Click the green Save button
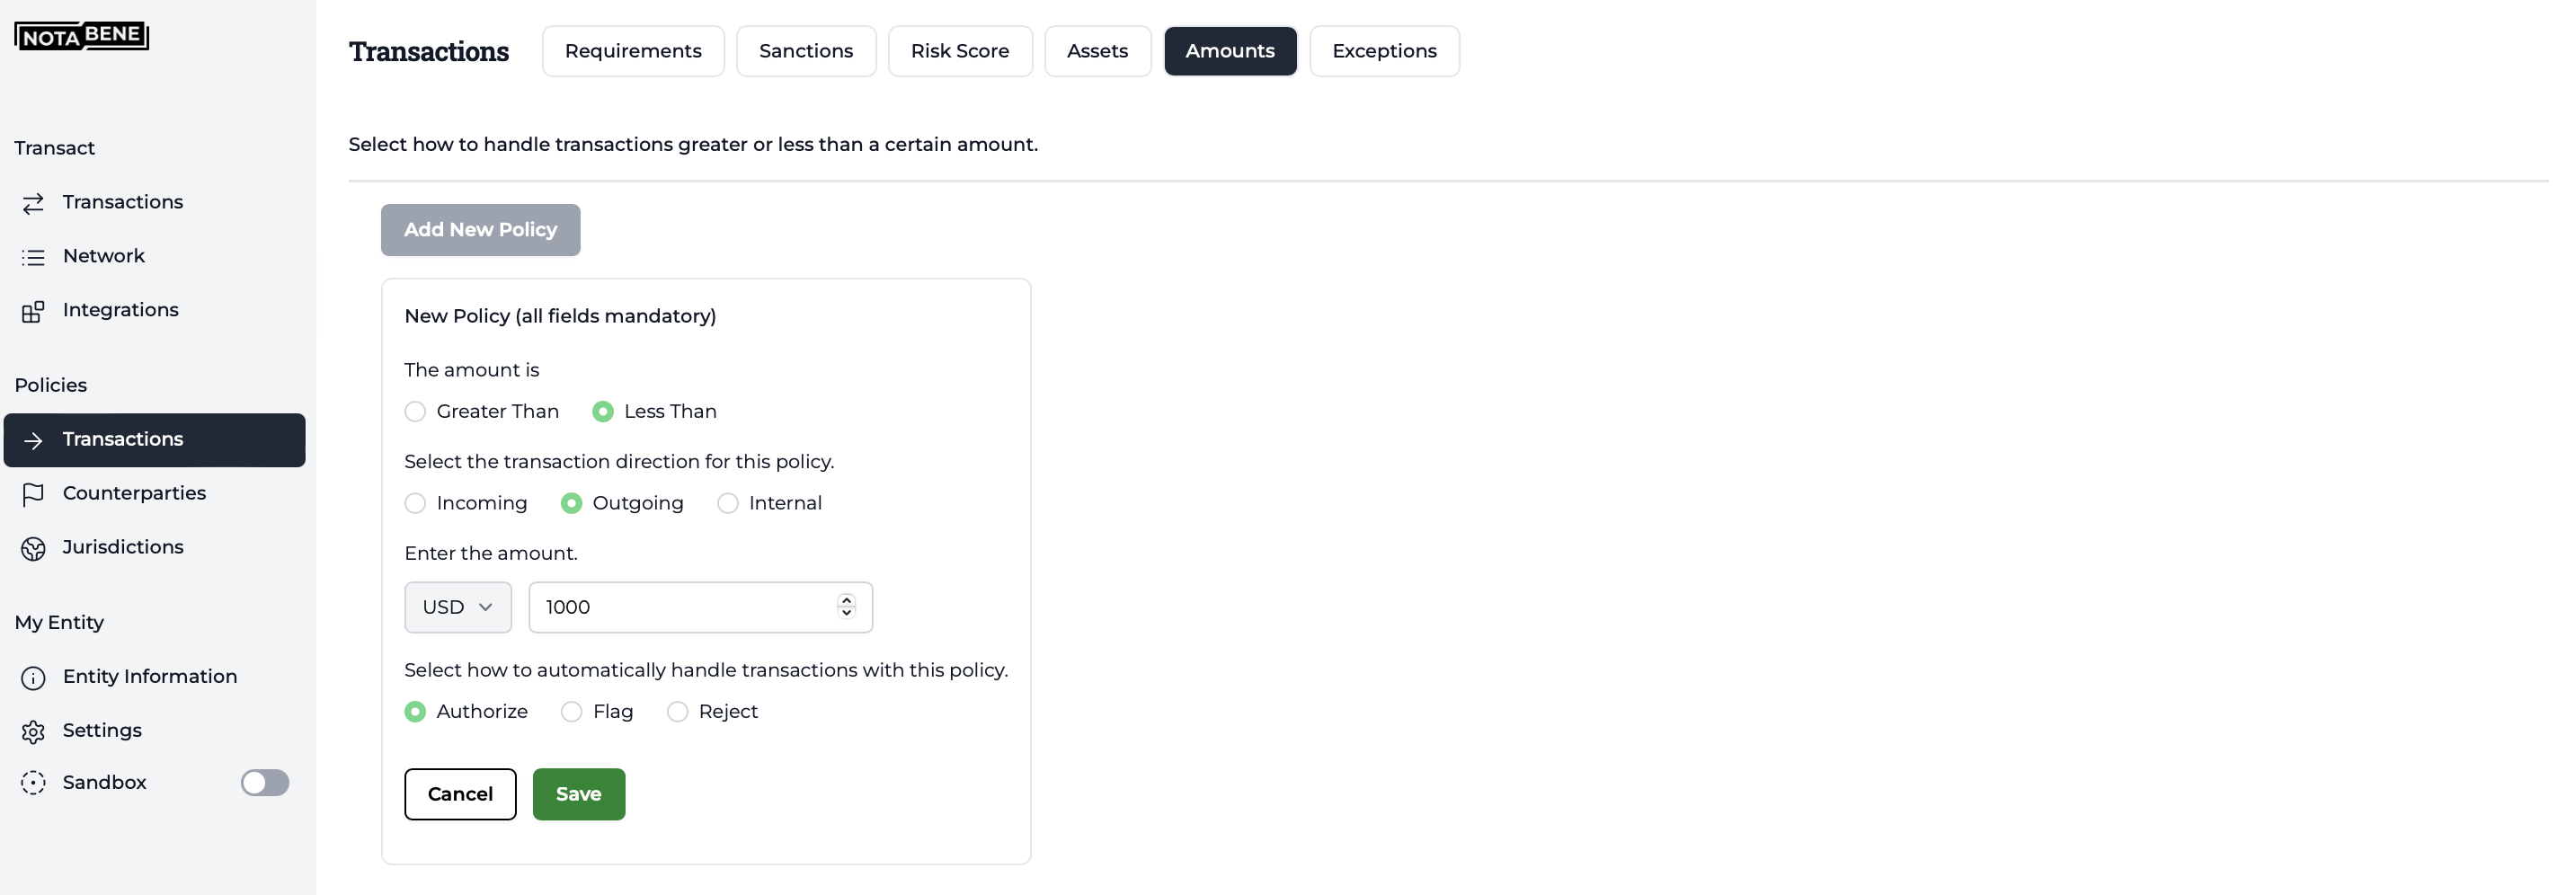The width and height of the screenshot is (2576, 895). (579, 795)
